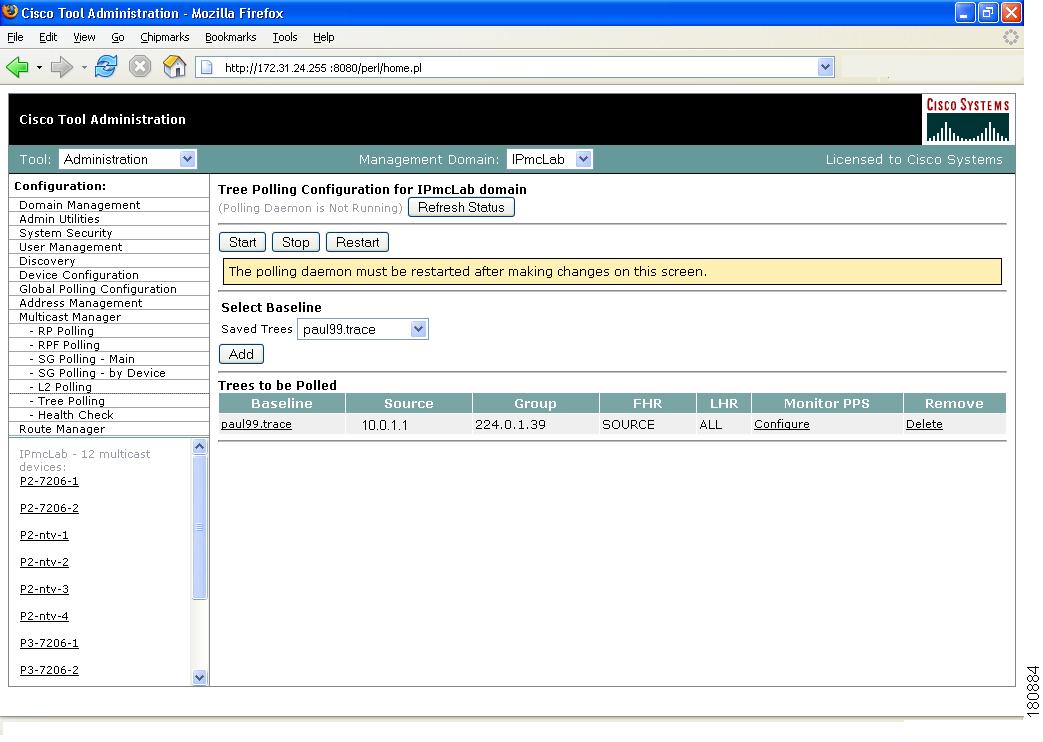Select device P2-ntv-2
The height and width of the screenshot is (742, 1043).
coord(44,562)
